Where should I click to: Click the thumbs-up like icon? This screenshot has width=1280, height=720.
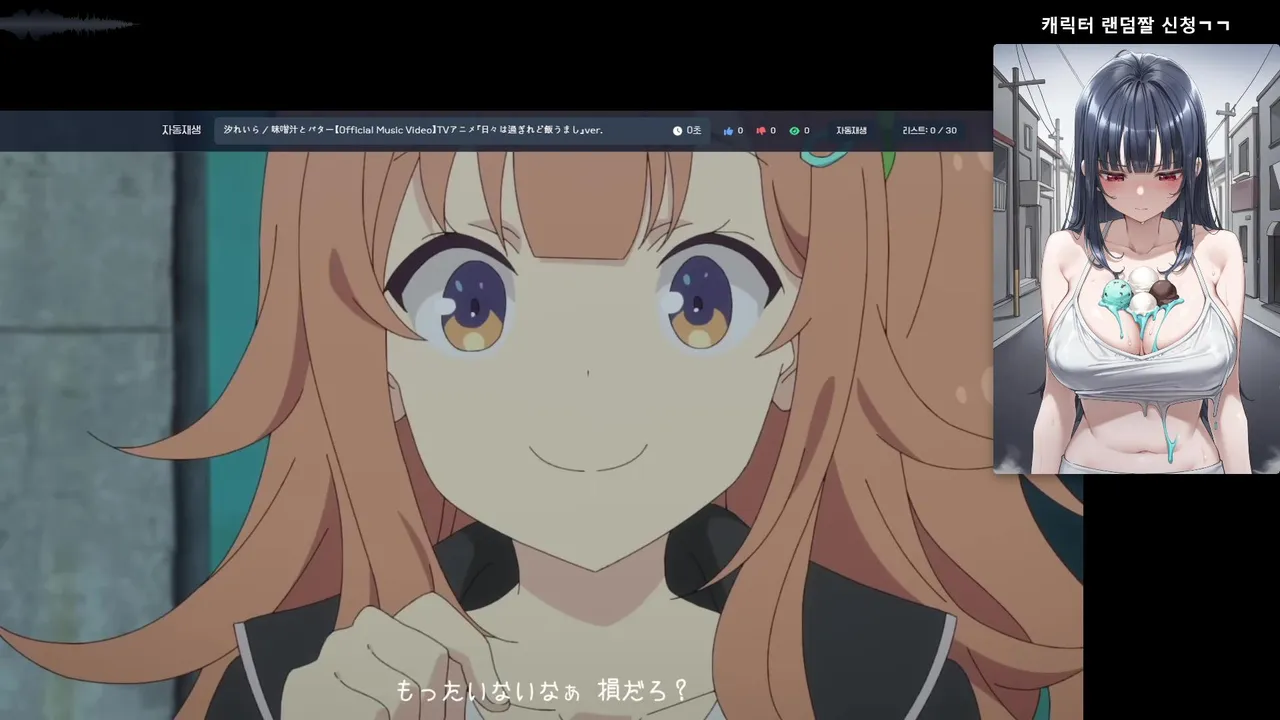728,131
